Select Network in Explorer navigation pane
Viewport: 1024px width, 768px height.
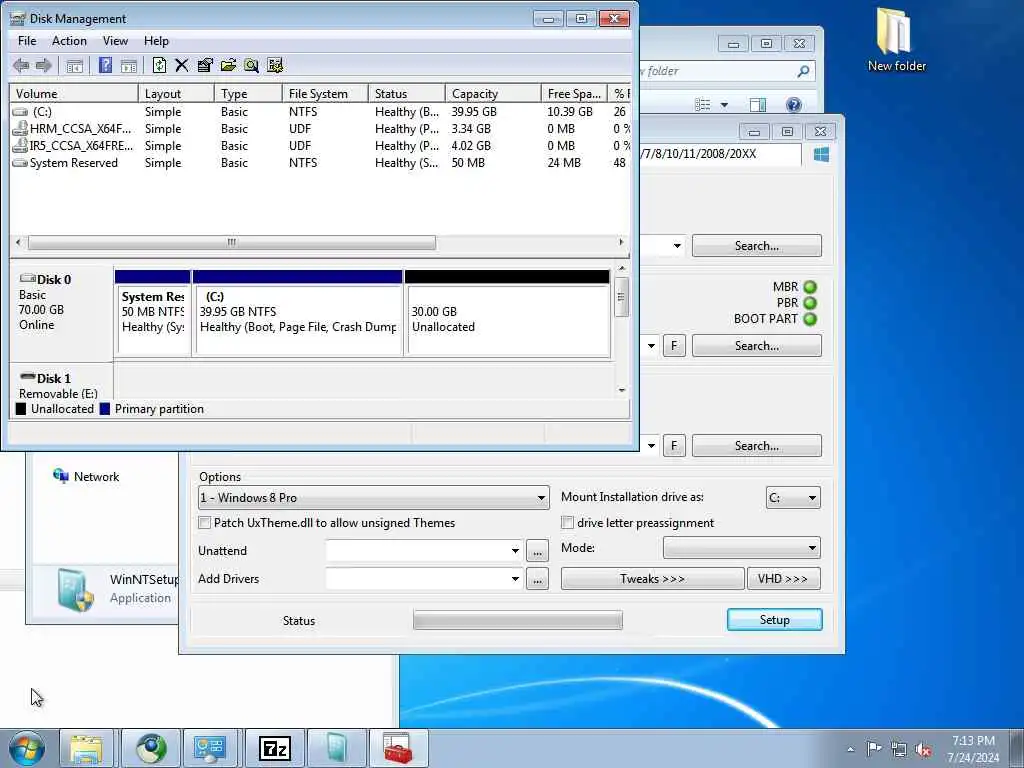click(x=86, y=477)
